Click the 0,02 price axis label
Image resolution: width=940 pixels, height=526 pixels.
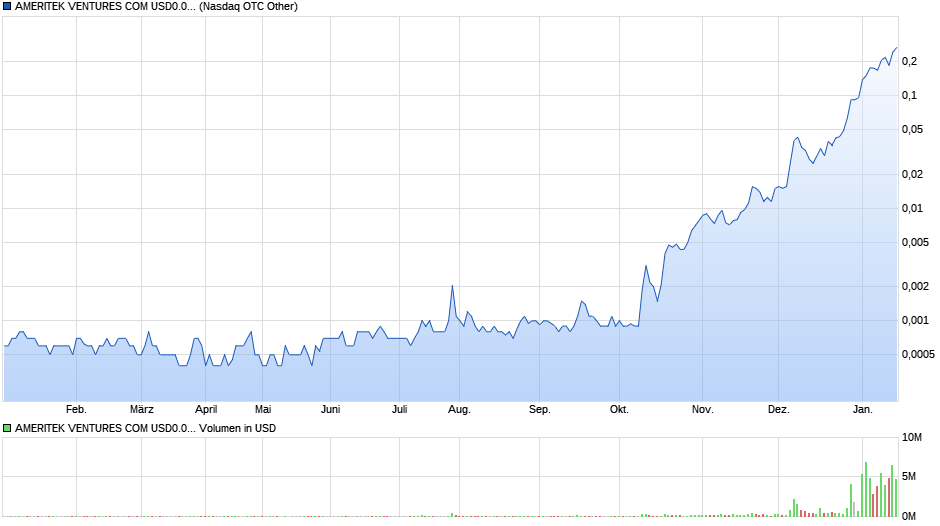tap(912, 175)
